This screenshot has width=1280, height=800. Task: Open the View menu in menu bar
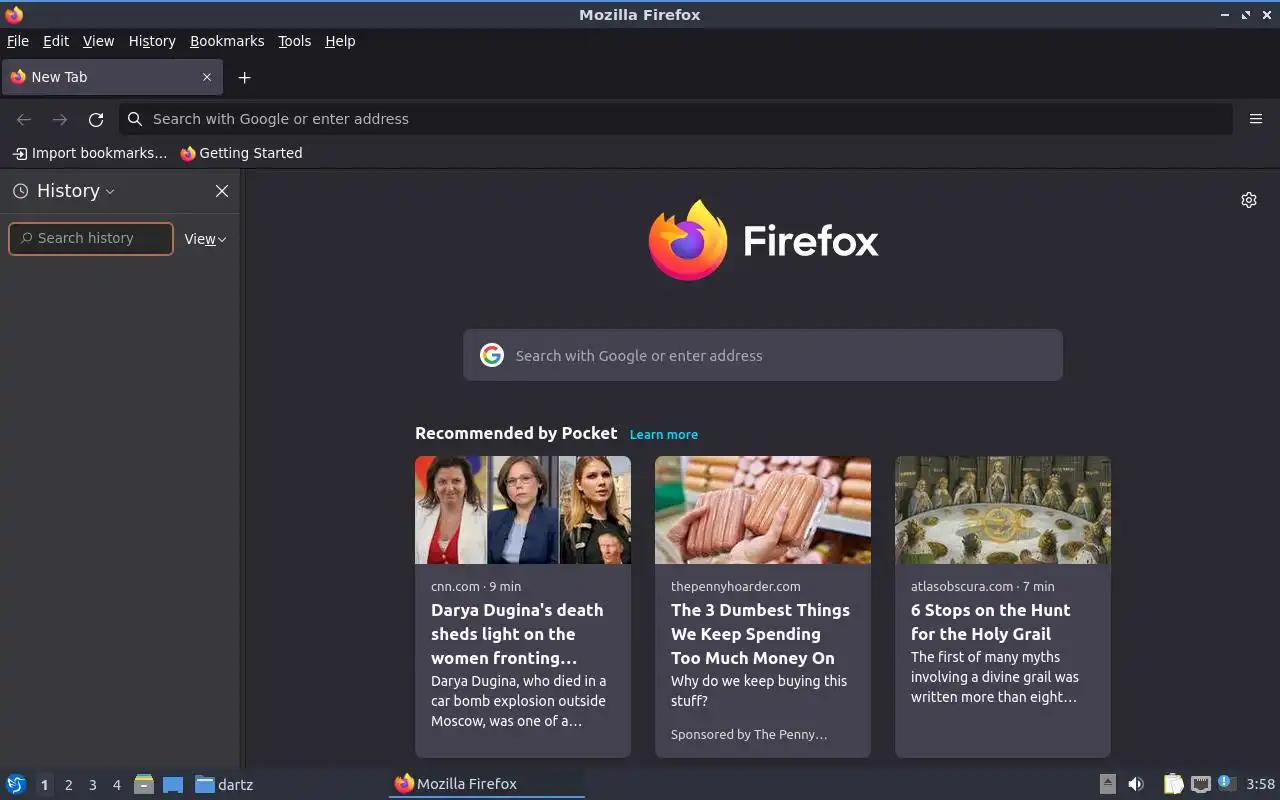(x=98, y=41)
